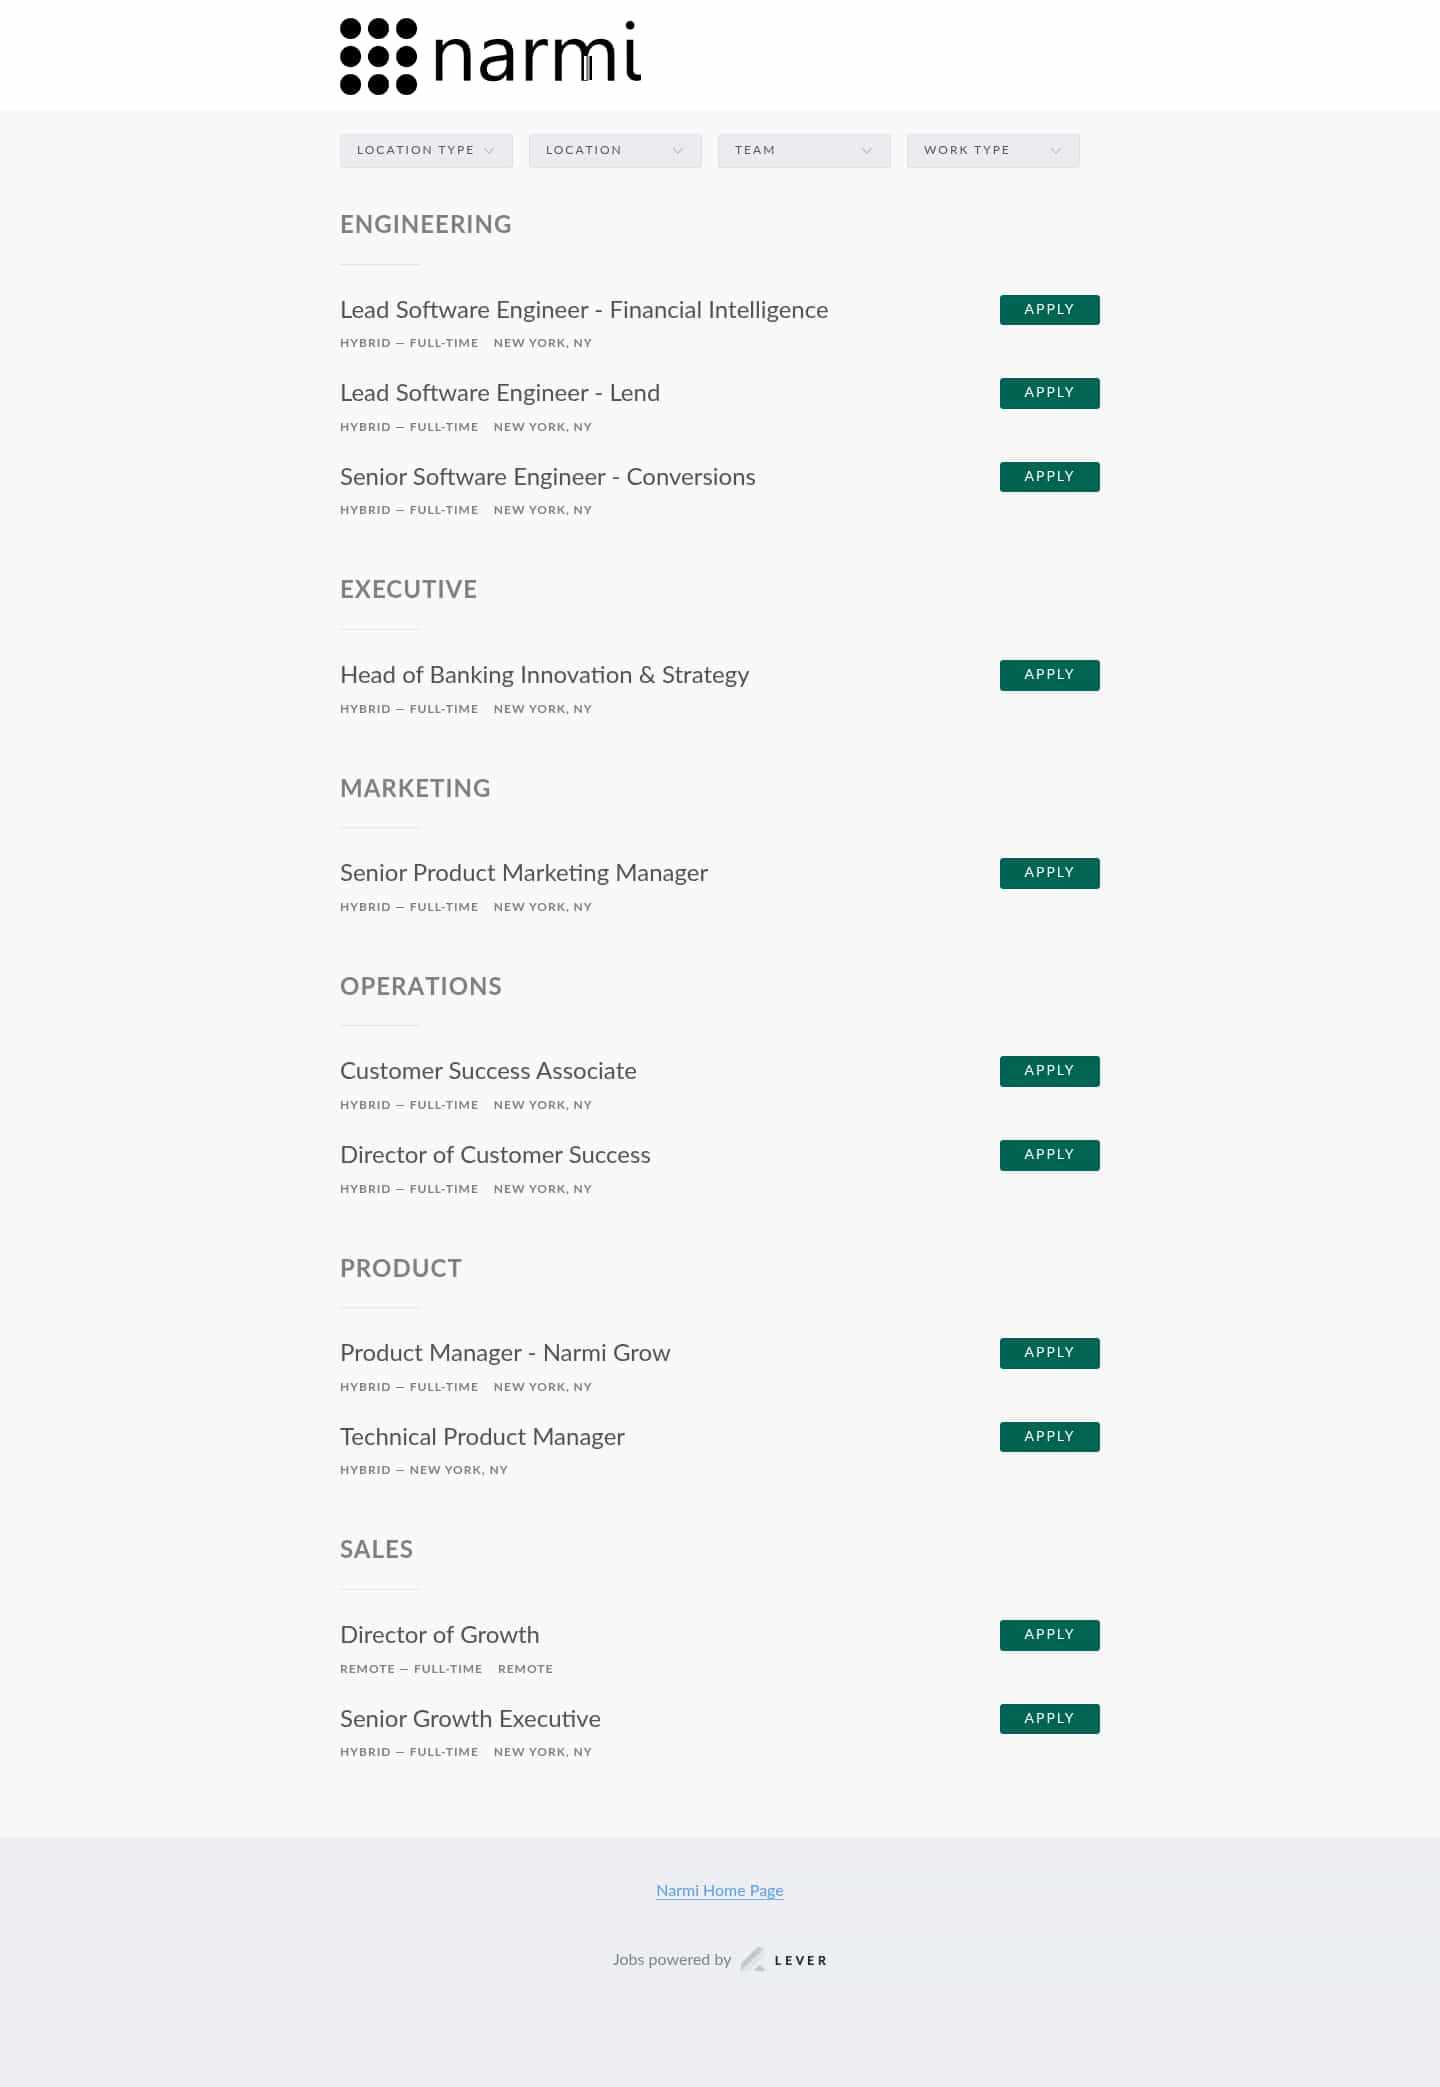The height and width of the screenshot is (2087, 1440).
Task: Apply for Lead Software Engineer - Financial Intelligence
Action: click(x=1049, y=310)
